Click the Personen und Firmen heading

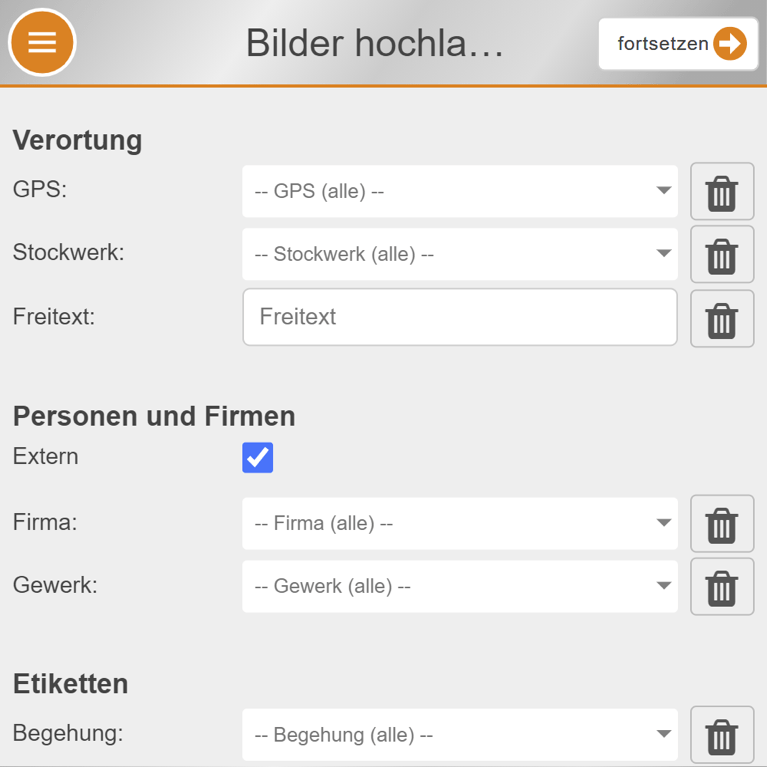pos(154,416)
